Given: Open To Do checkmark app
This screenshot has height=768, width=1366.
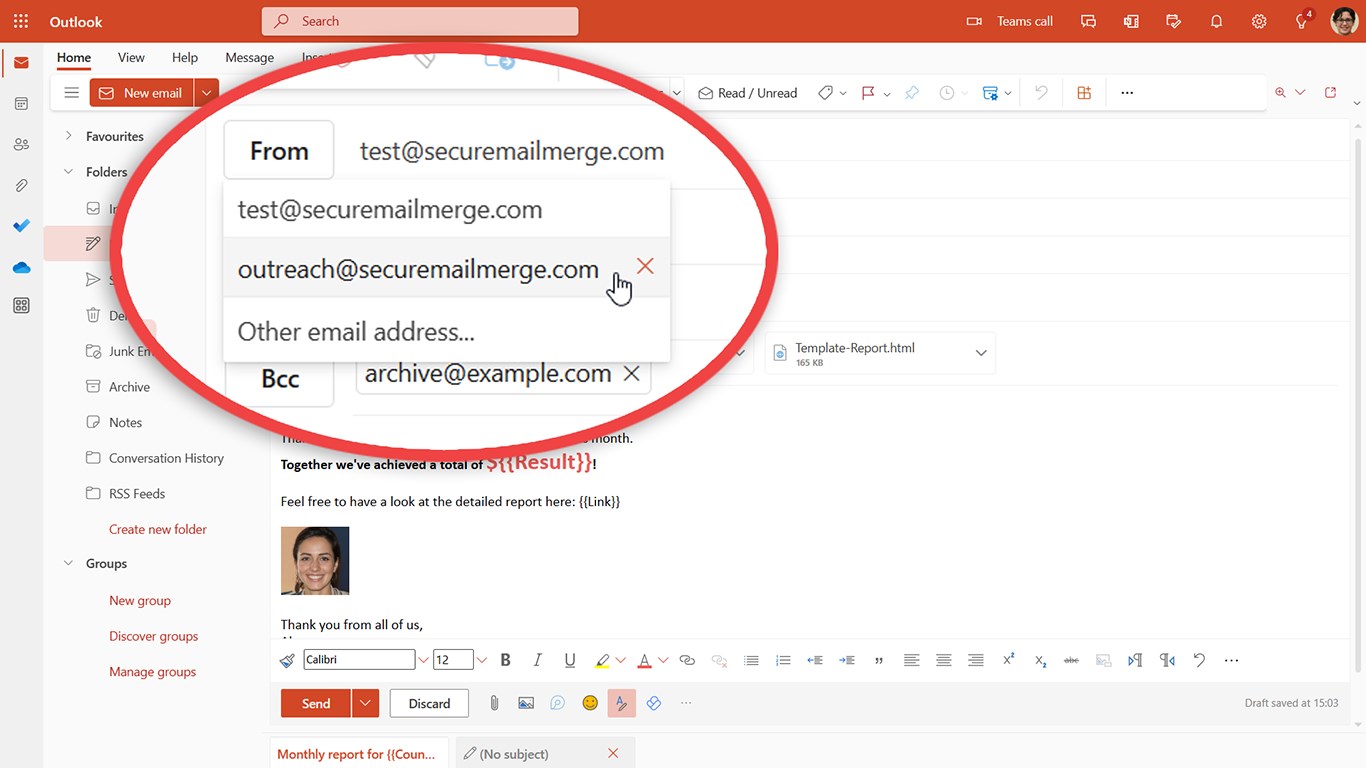Looking at the screenshot, I should [x=21, y=226].
